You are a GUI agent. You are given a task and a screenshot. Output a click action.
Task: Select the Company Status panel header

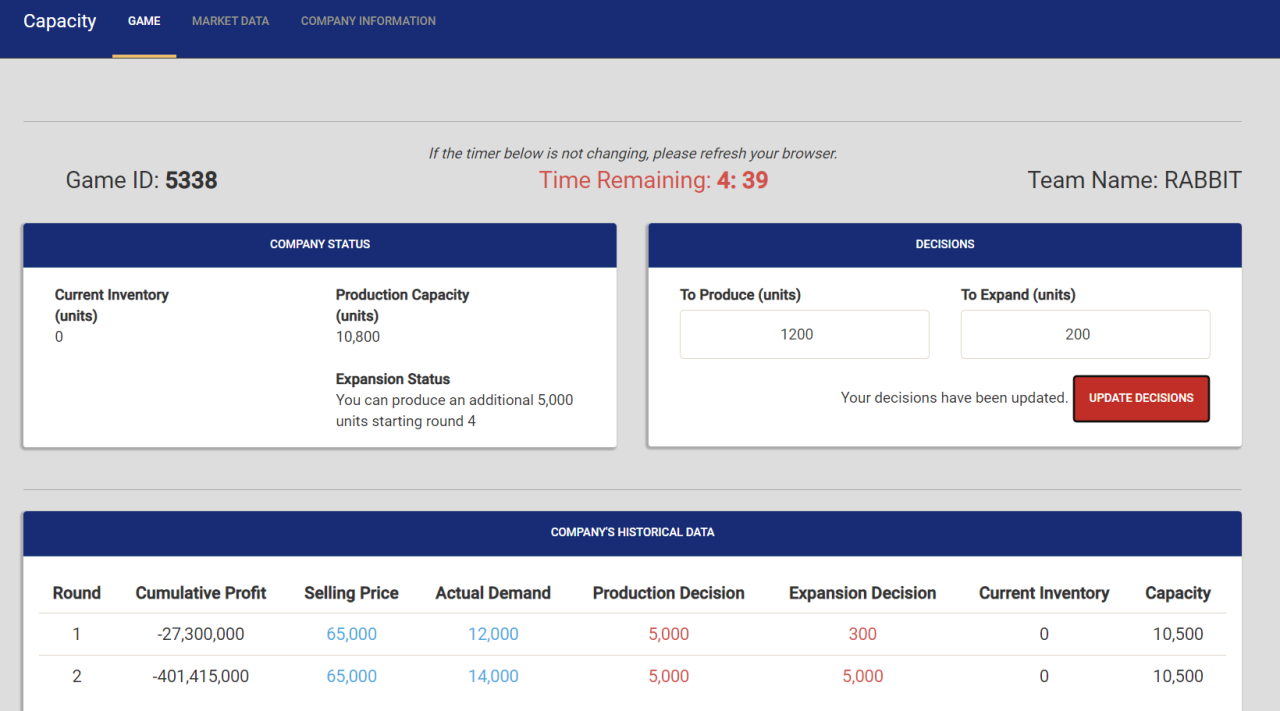pyautogui.click(x=320, y=245)
